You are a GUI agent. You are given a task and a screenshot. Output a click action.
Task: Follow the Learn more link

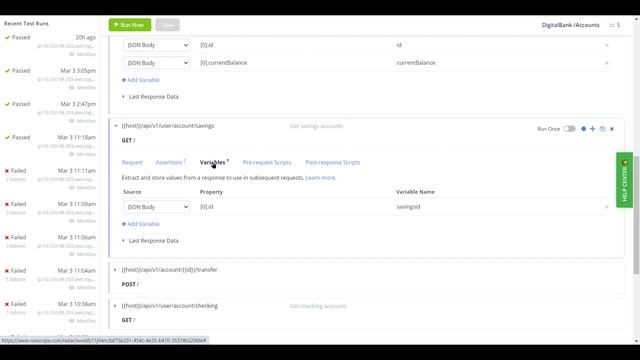coord(320,178)
